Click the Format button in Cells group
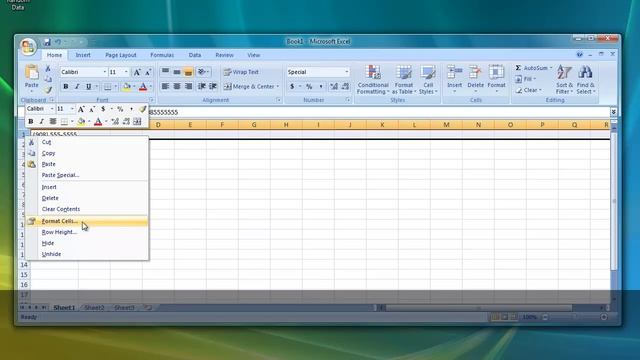 coord(496,79)
